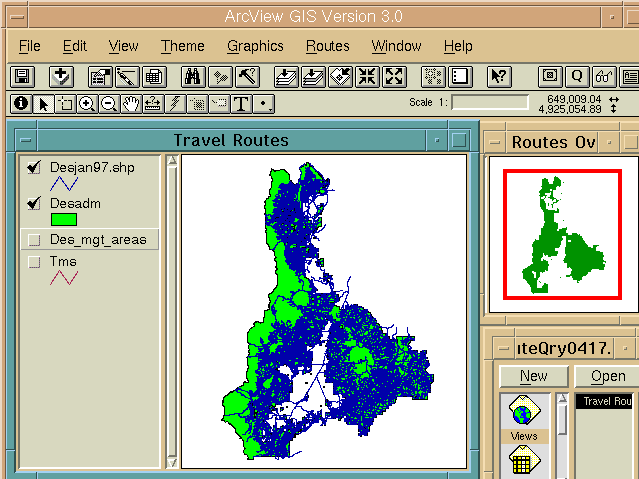639x479 pixels.
Task: Select the Travel Rou list entry
Action: (x=604, y=401)
